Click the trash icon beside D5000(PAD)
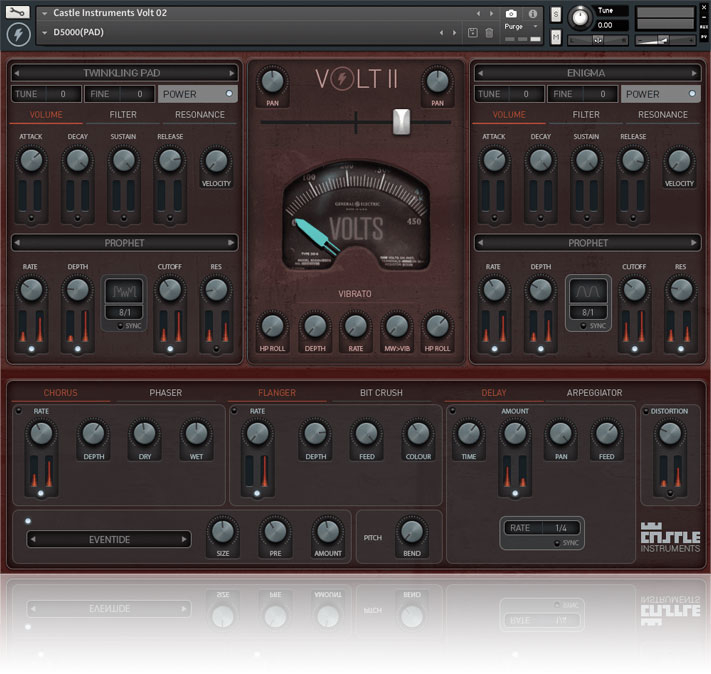The height and width of the screenshot is (674, 711). pos(489,33)
